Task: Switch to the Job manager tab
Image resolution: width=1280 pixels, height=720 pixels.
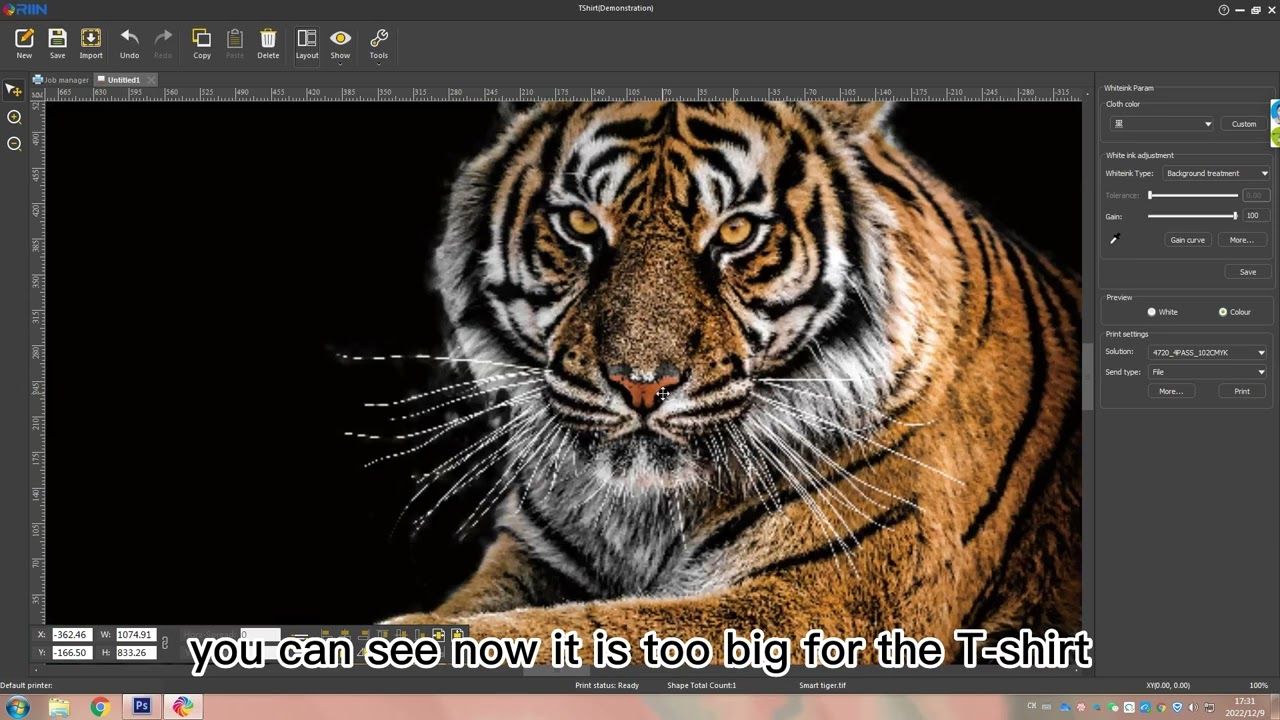Action: click(x=63, y=80)
